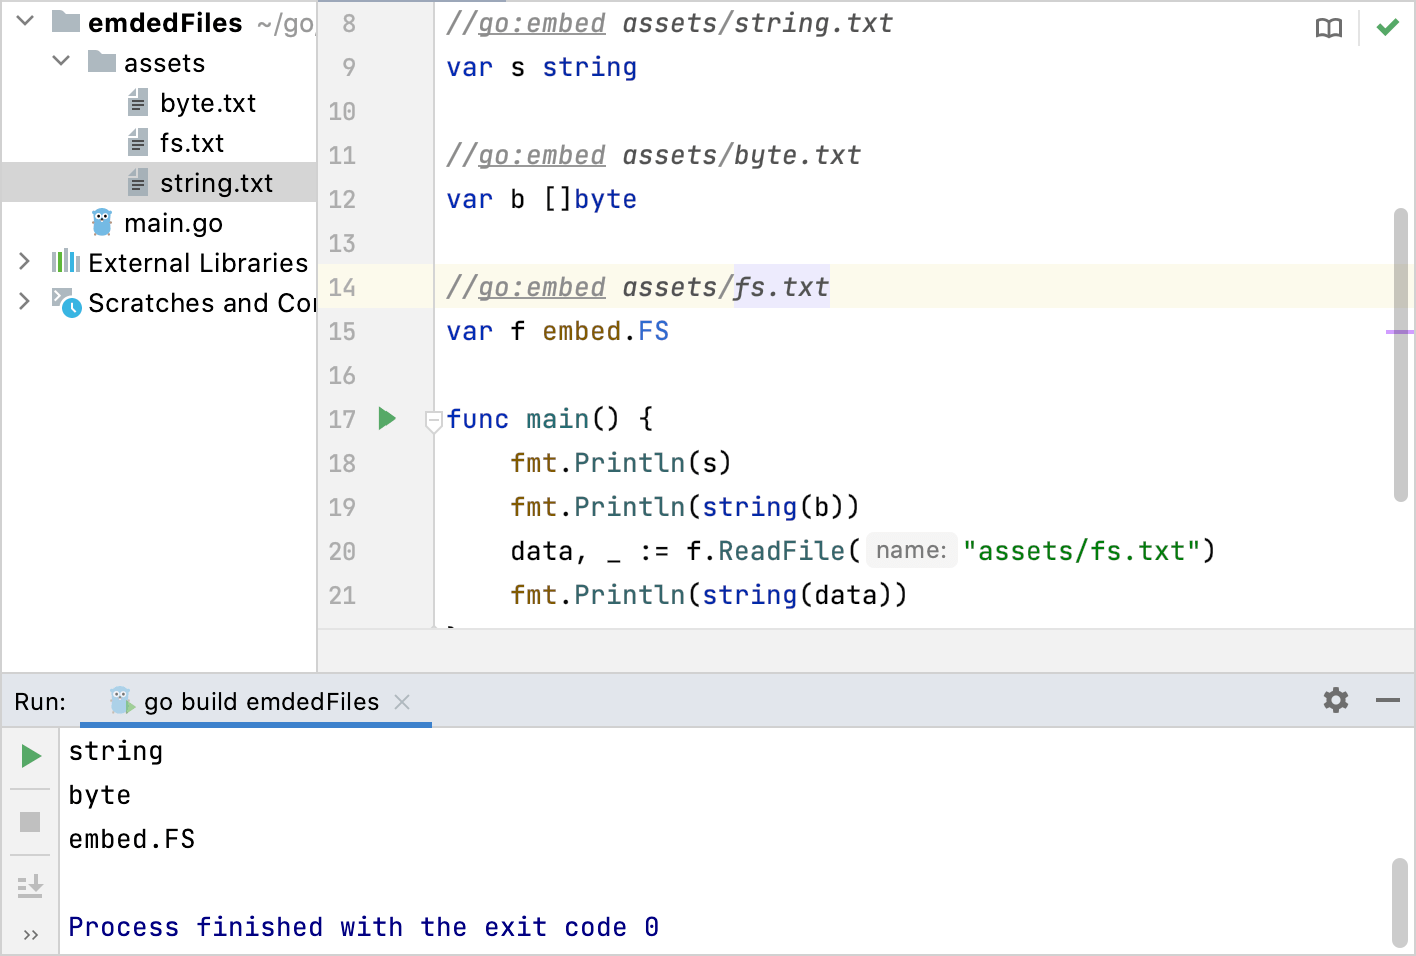
Task: Expand Scratches and Consoles node
Action: click(x=25, y=301)
